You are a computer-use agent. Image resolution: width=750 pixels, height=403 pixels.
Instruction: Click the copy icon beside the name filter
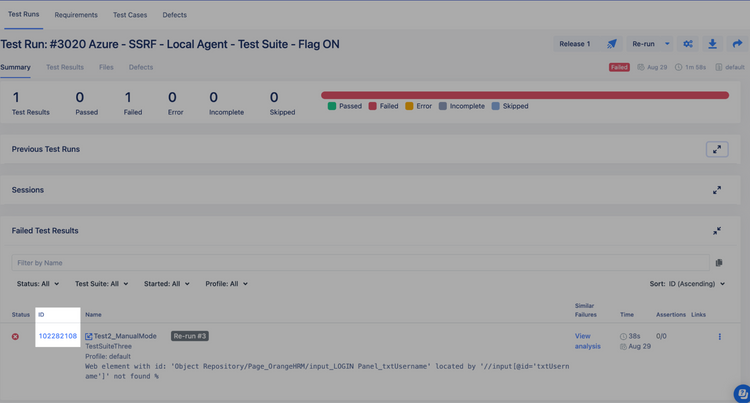(x=718, y=263)
